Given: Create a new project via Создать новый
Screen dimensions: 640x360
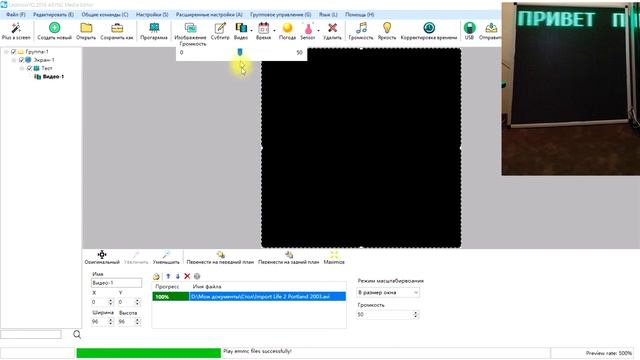Looking at the screenshot, I should coord(54,28).
